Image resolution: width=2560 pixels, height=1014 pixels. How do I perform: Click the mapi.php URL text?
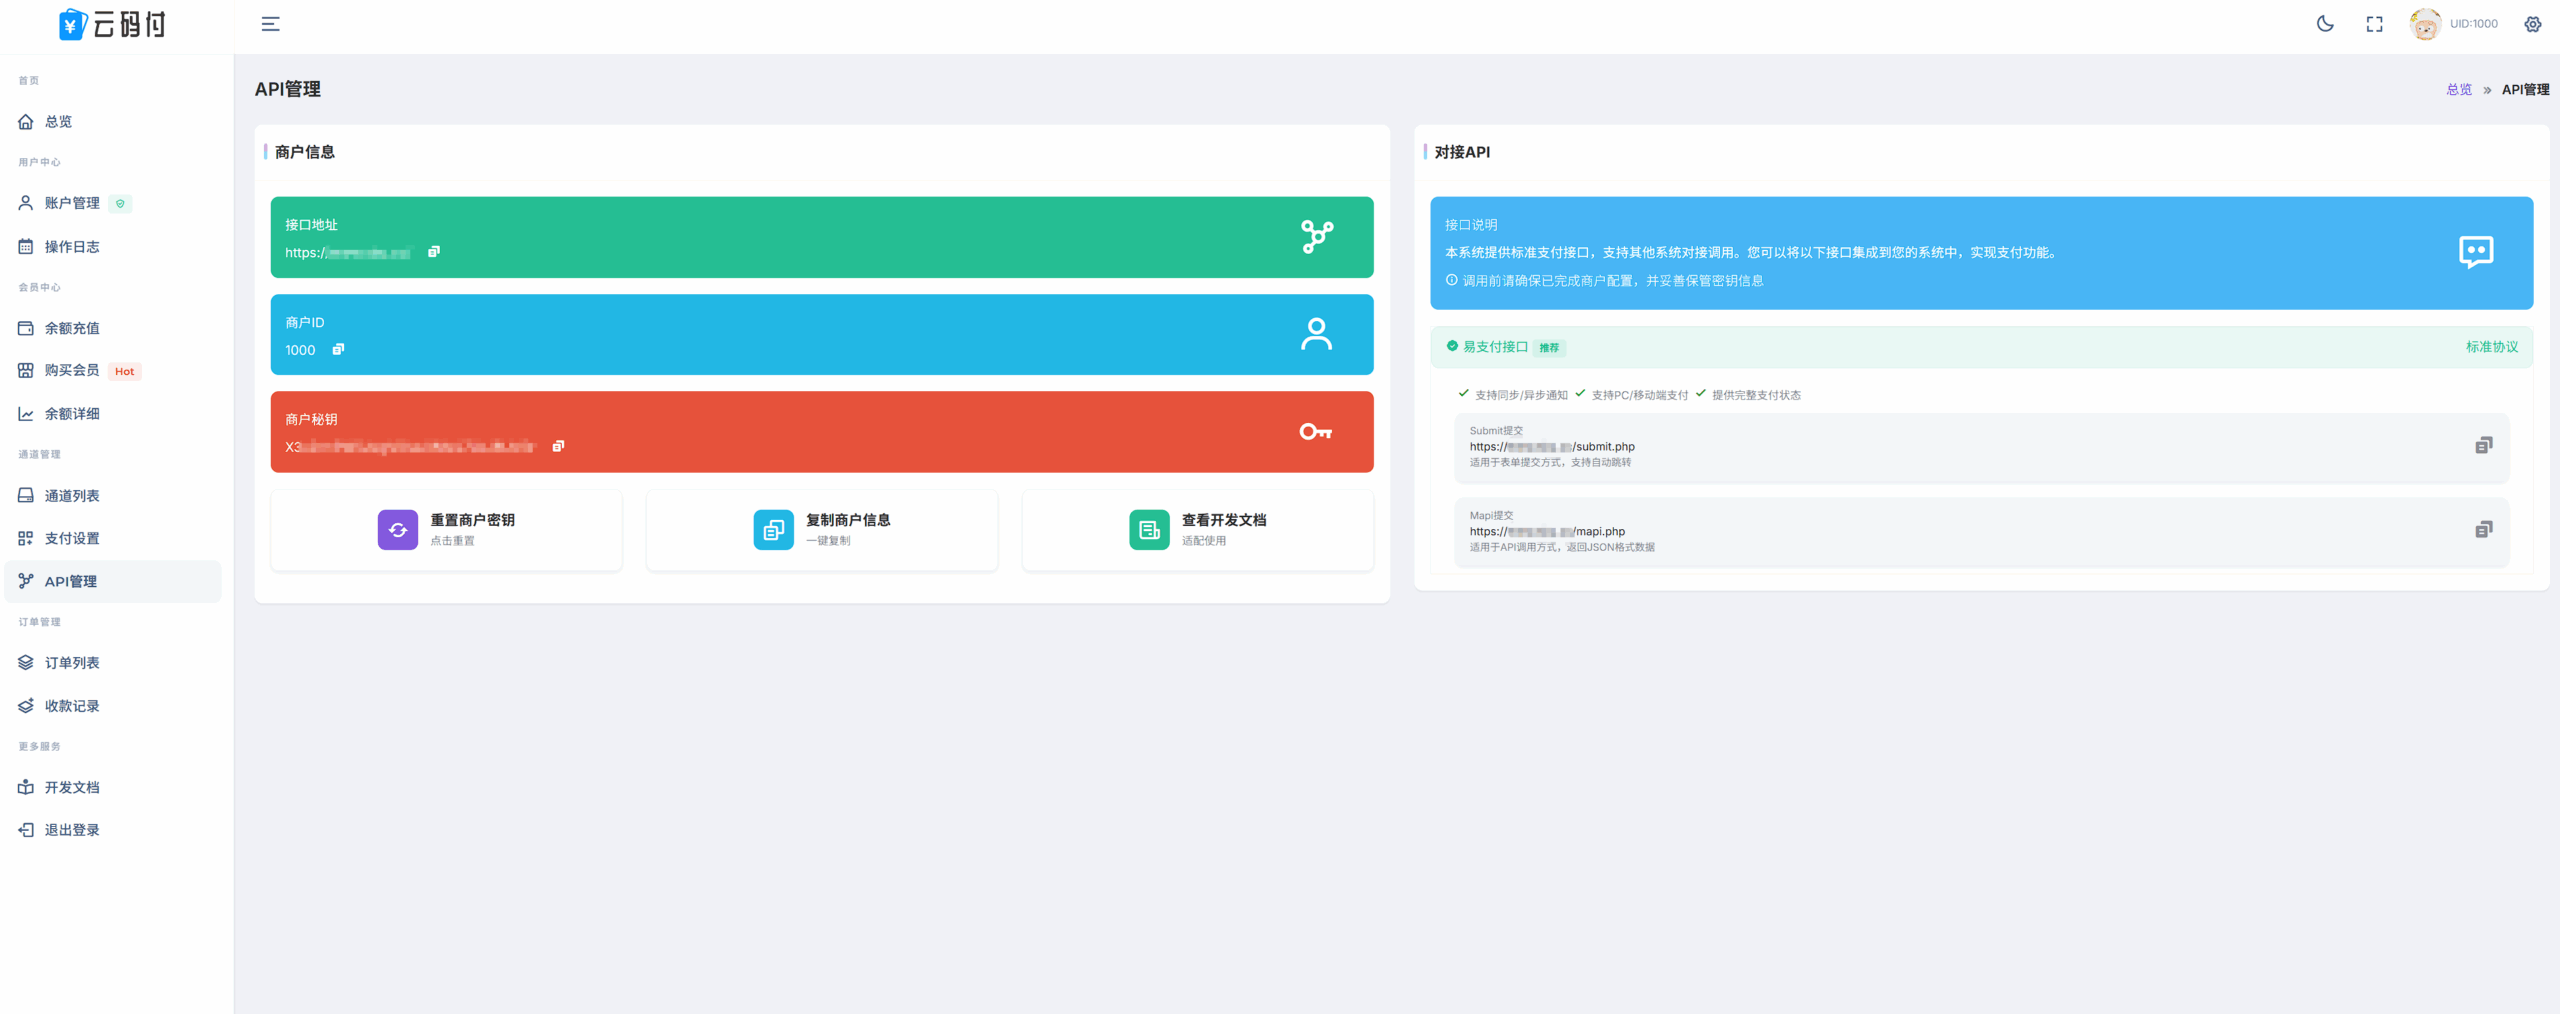tap(1547, 532)
